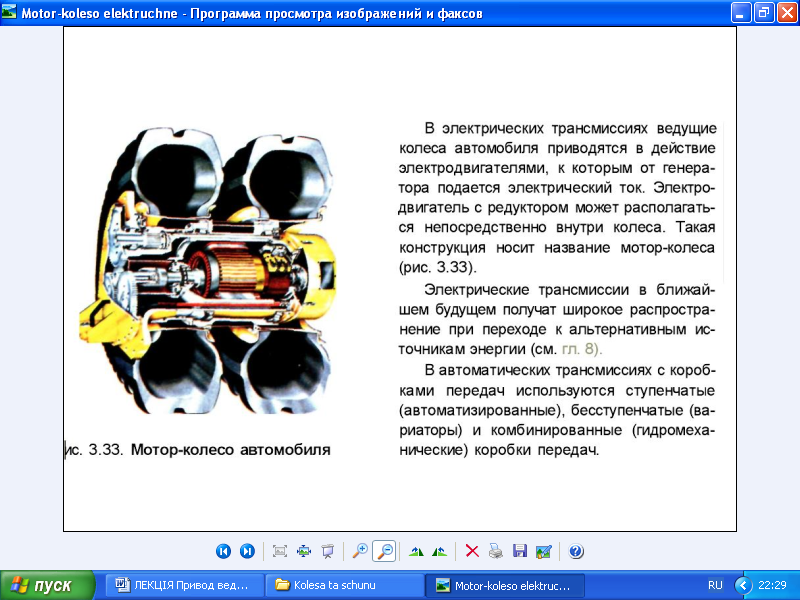Viewport: 800px width, 600px height.
Task: Close the image viewer window
Action: click(x=787, y=13)
